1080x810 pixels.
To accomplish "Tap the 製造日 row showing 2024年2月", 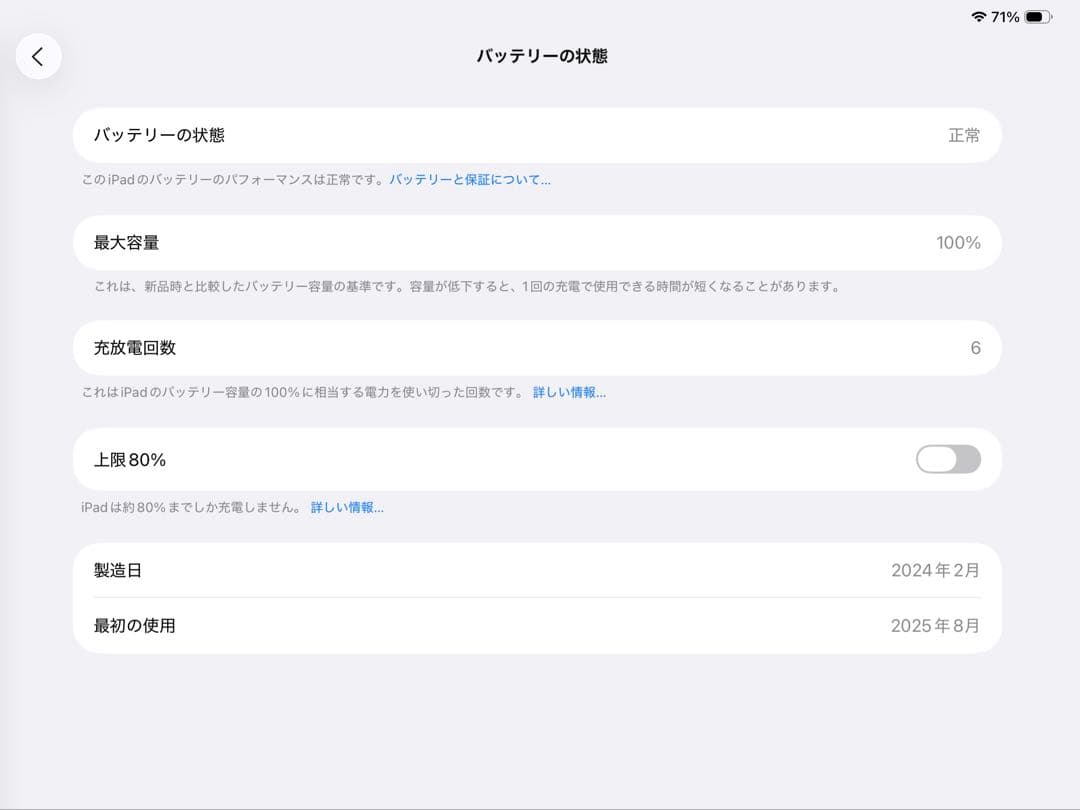I will 540,570.
